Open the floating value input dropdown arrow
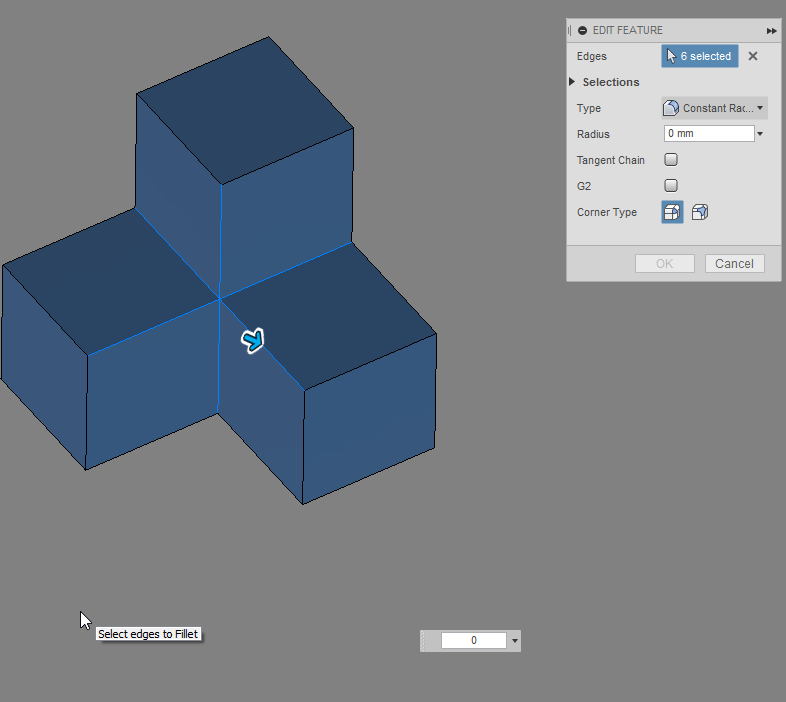Viewport: 786px width, 702px height. tap(514, 641)
